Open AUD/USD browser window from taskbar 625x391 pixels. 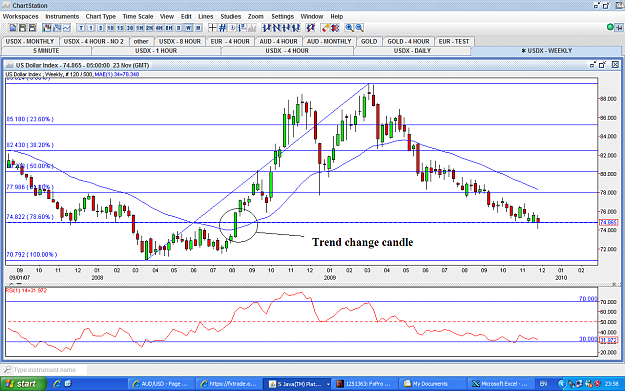(x=161, y=384)
